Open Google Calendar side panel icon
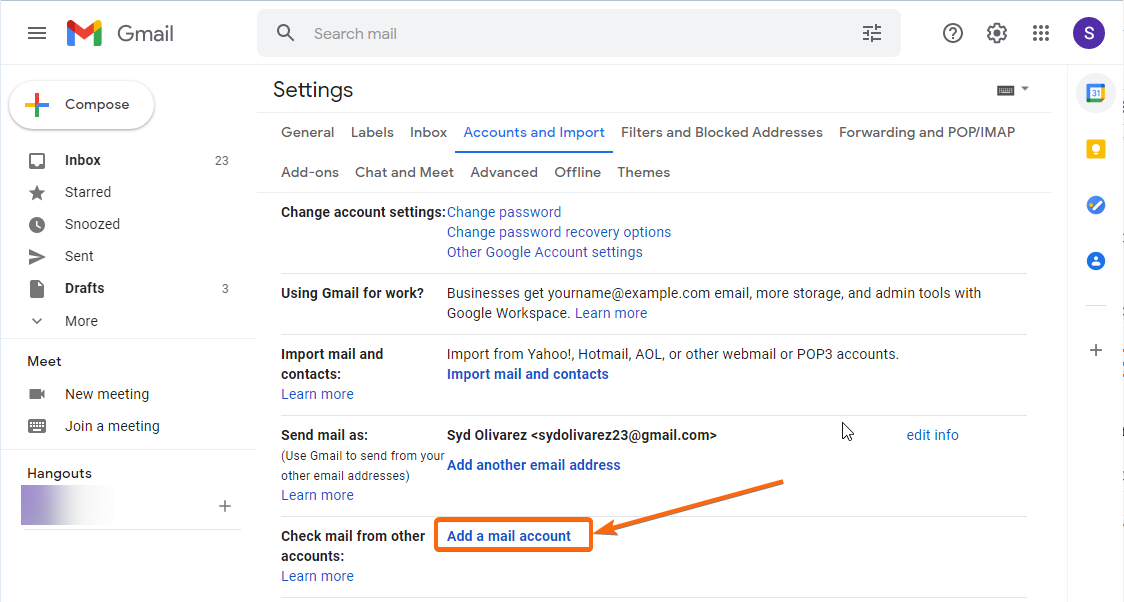Viewport: 1124px width, 602px height. click(1095, 92)
